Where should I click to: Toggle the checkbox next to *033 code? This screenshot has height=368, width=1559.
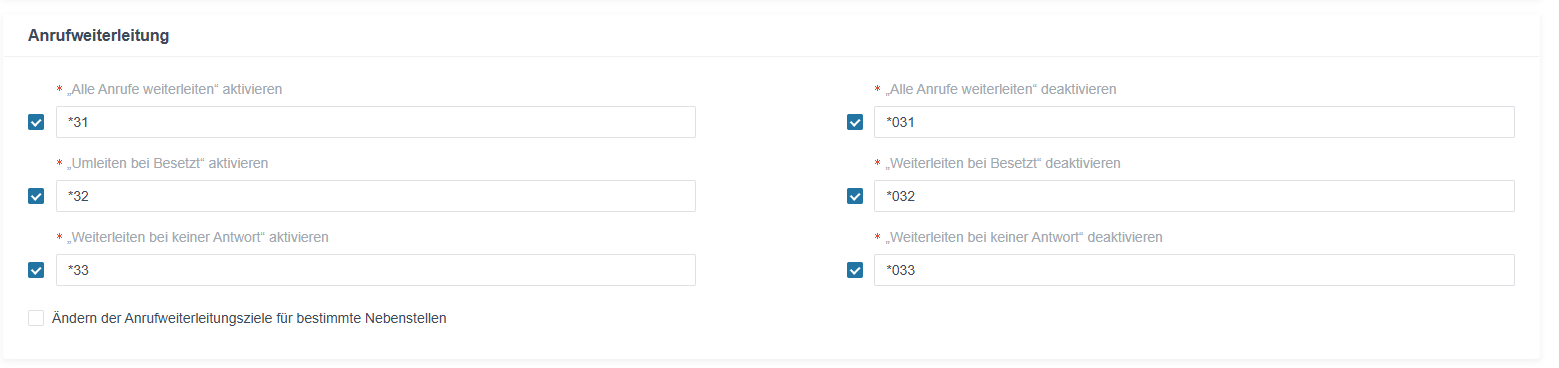(x=855, y=270)
